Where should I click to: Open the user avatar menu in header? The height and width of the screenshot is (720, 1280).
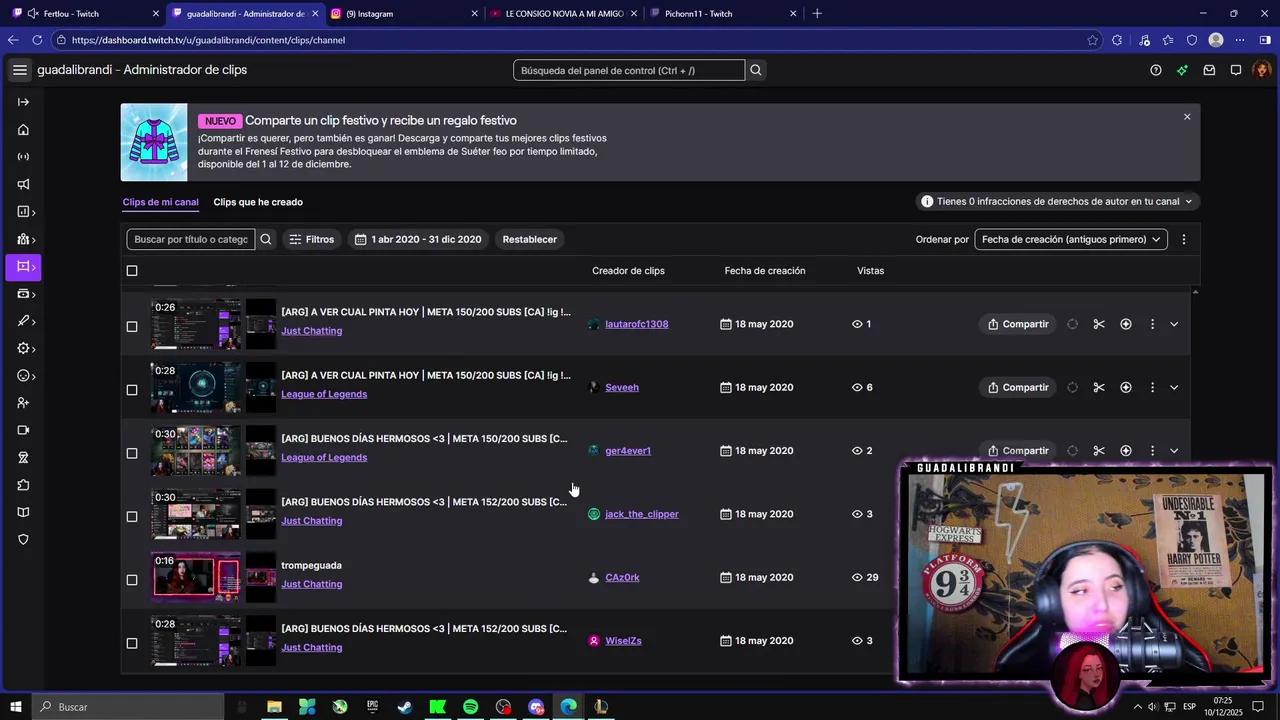(1262, 70)
